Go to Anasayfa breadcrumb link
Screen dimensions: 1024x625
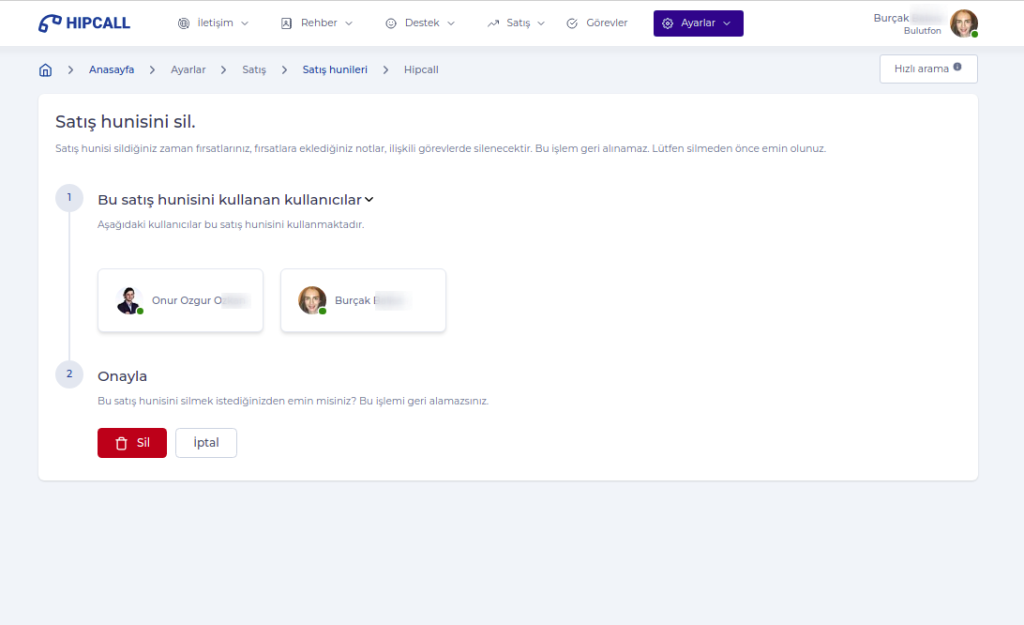tap(111, 70)
